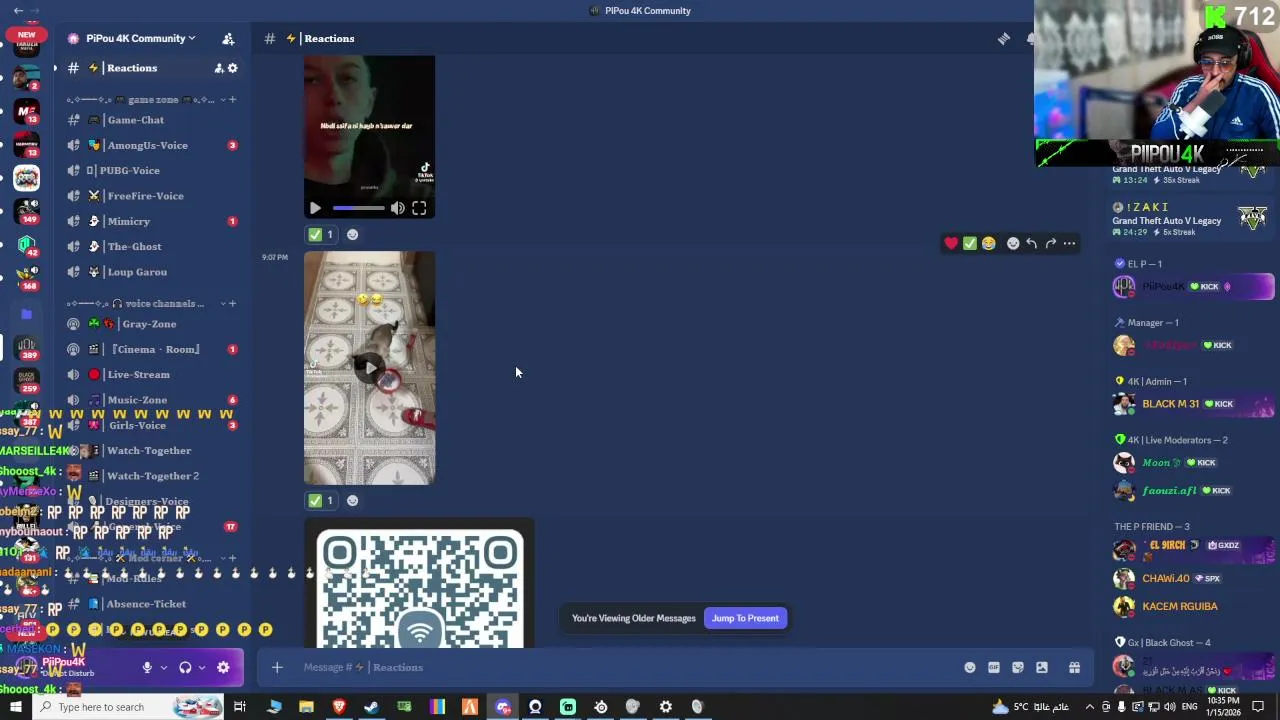The width and height of the screenshot is (1280, 720).
Task: Join Music-Zone voice channel
Action: 152,400
